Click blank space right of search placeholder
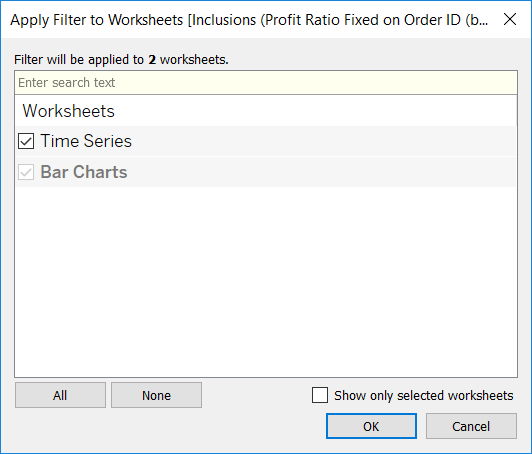532x454 pixels. pos(316,82)
